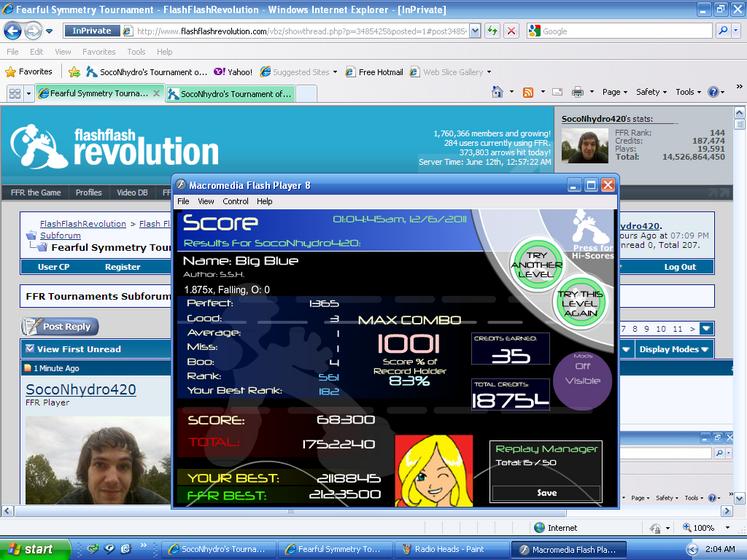The width and height of the screenshot is (747, 560).
Task: Open the IE Tools menu in menu bar
Action: pos(136,52)
